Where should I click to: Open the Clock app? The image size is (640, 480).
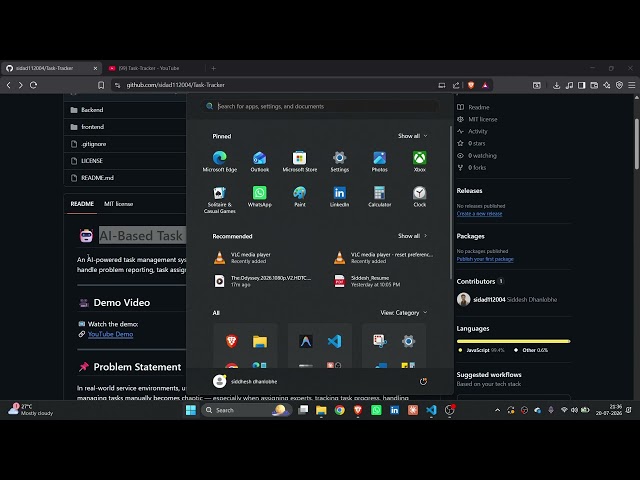point(420,196)
